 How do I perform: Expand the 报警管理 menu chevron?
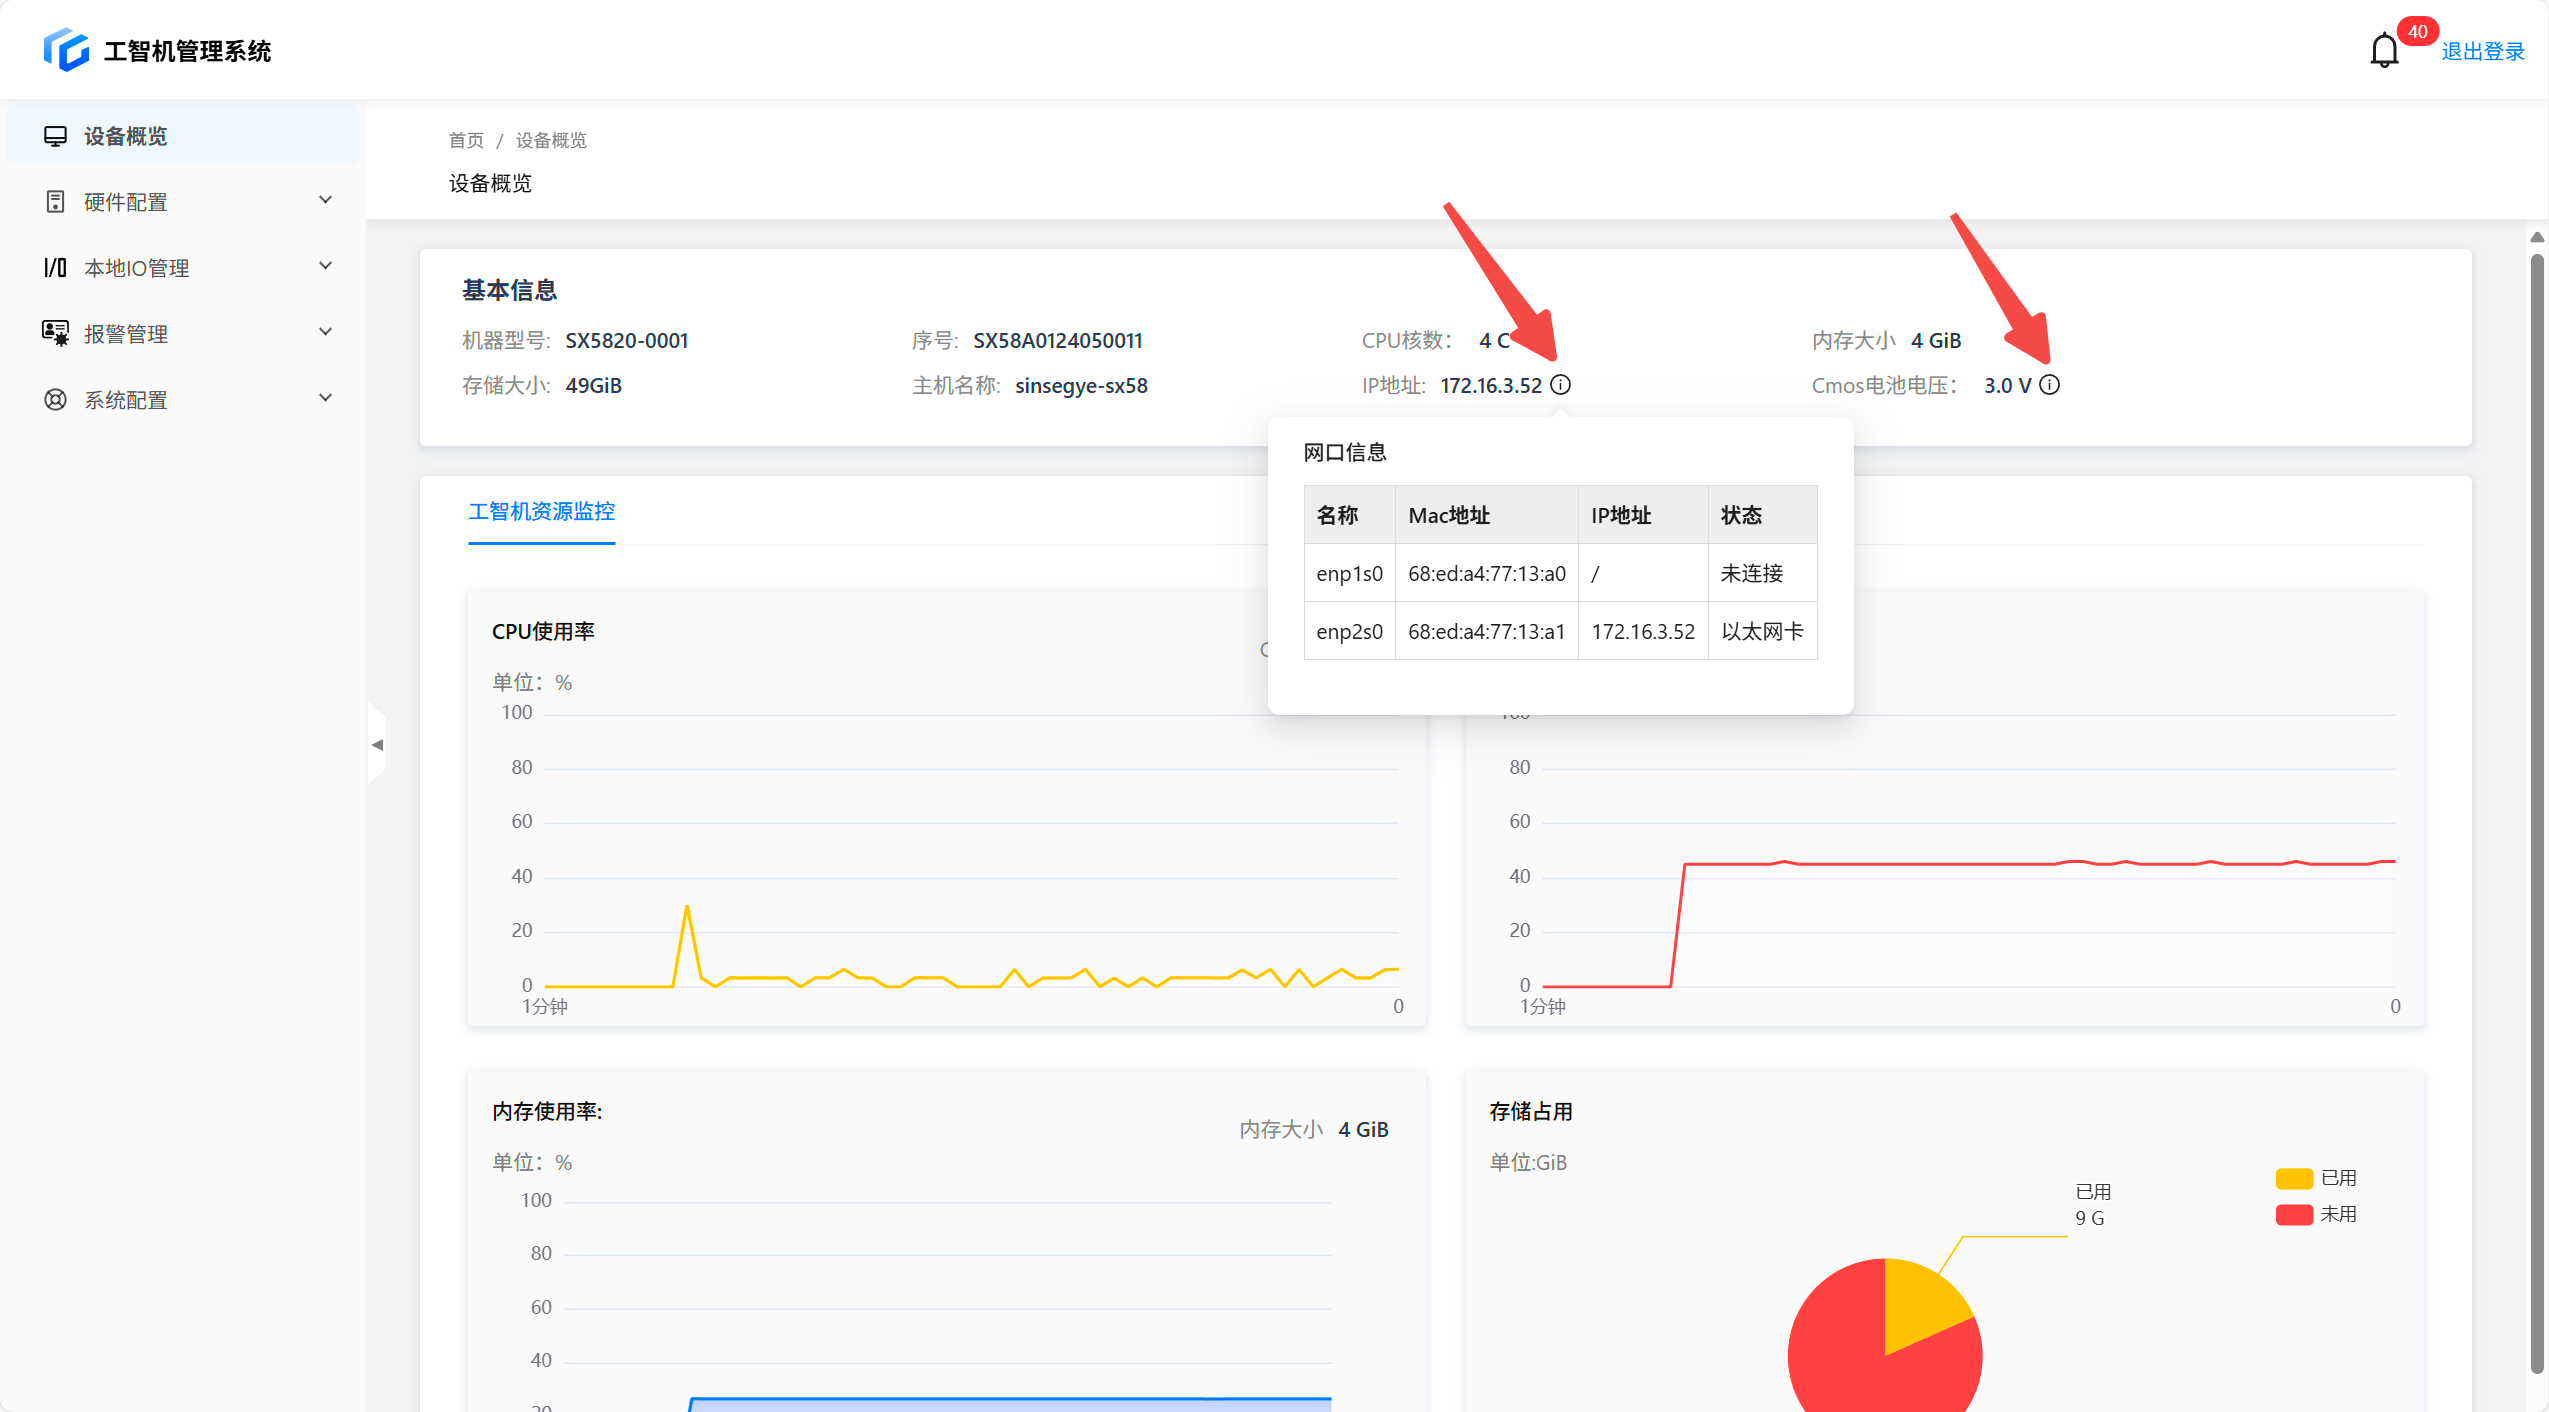(x=325, y=332)
